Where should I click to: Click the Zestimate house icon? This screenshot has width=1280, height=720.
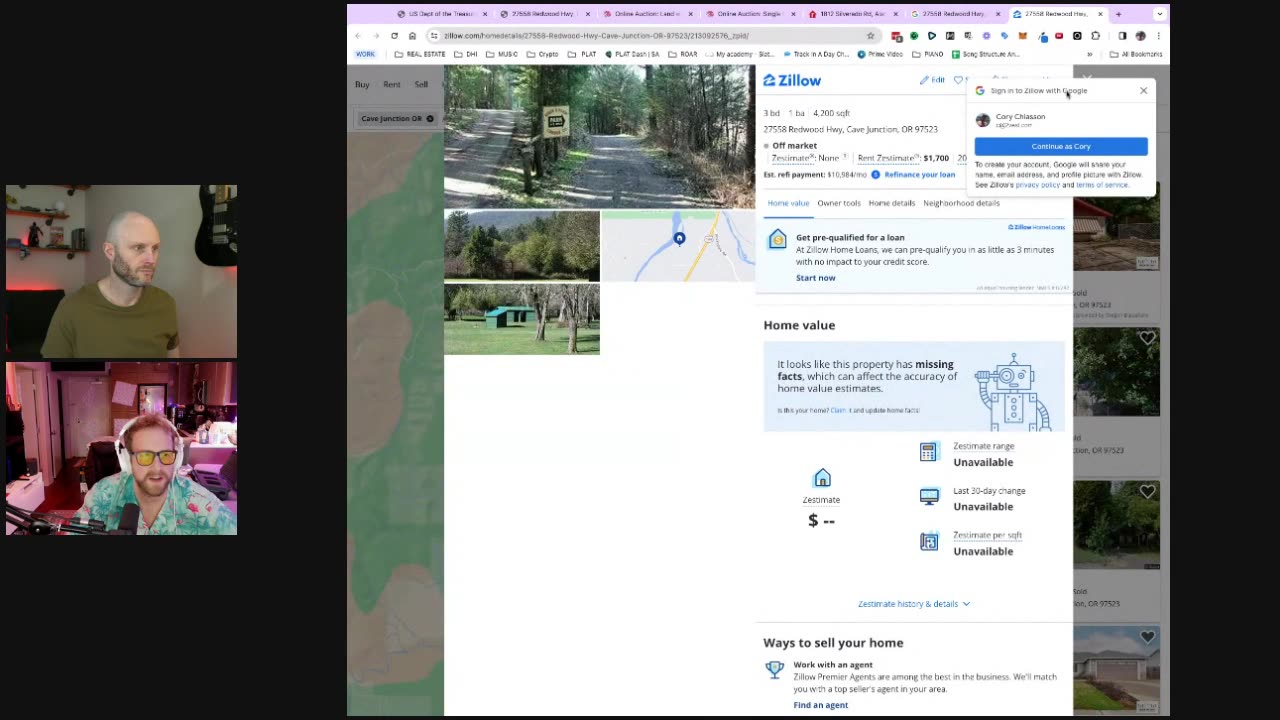point(822,478)
